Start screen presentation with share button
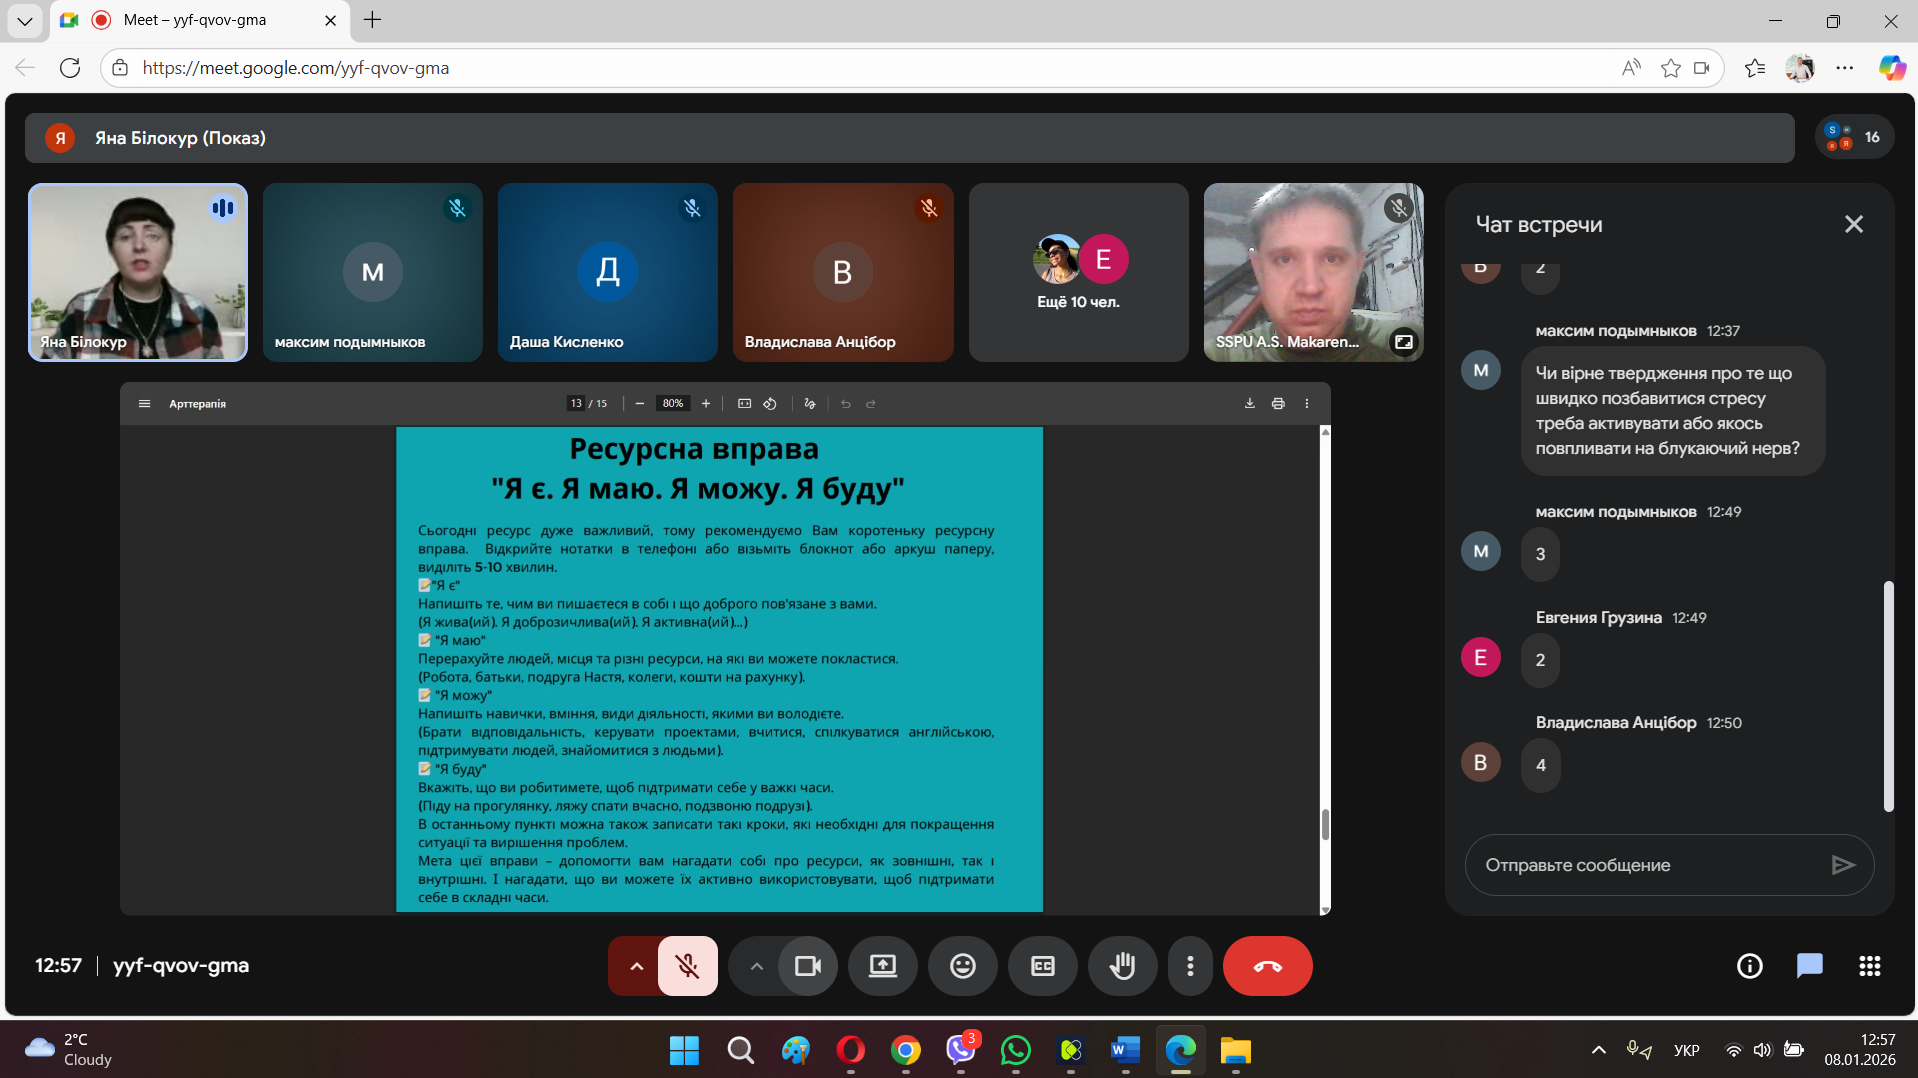This screenshot has width=1918, height=1078. [882, 966]
